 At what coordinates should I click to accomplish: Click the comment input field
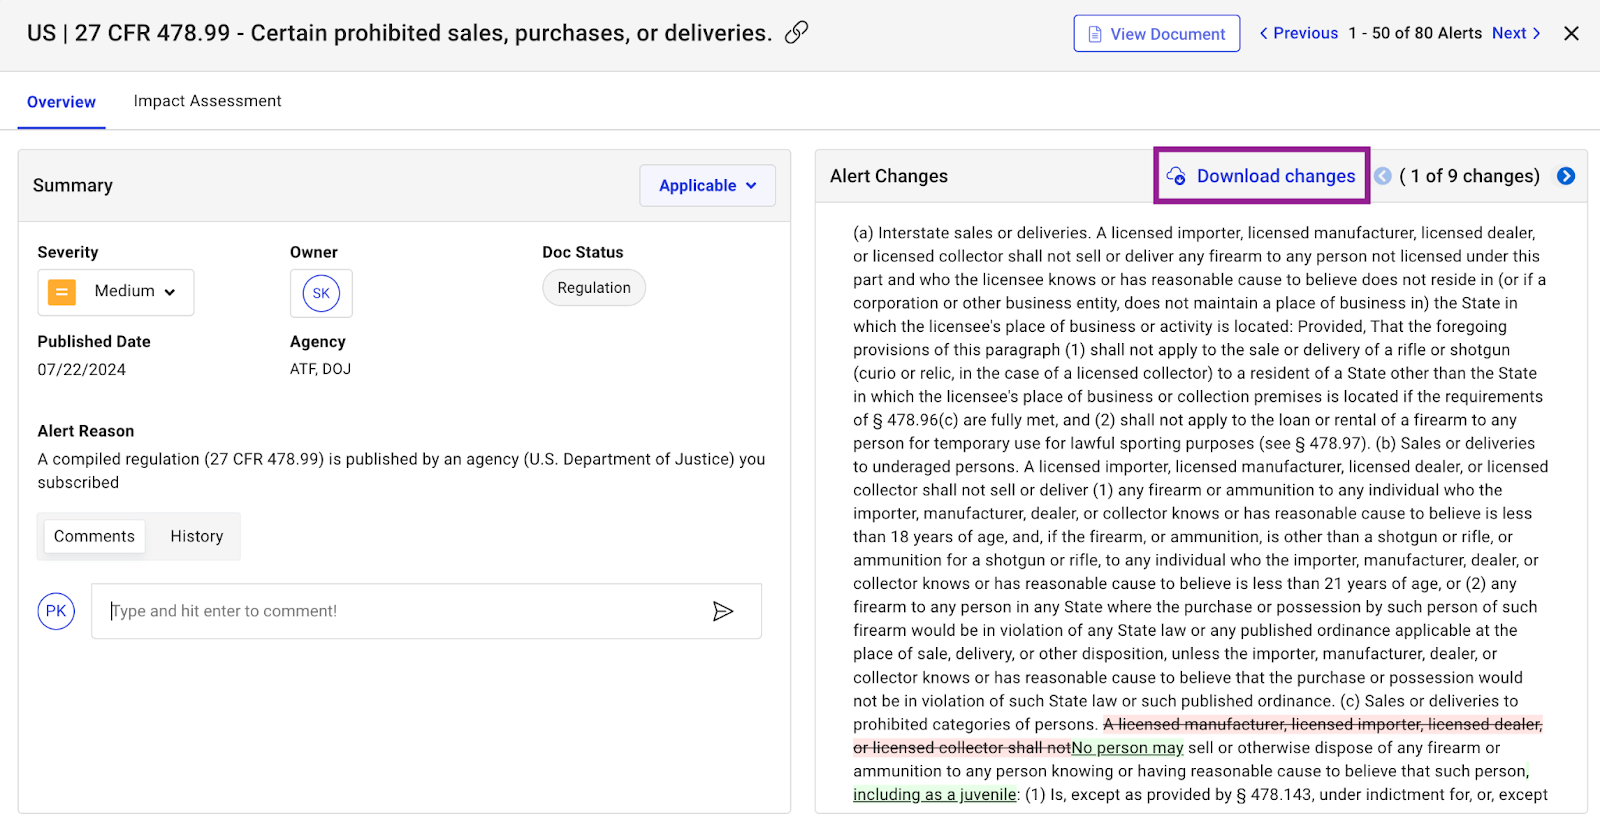click(400, 611)
